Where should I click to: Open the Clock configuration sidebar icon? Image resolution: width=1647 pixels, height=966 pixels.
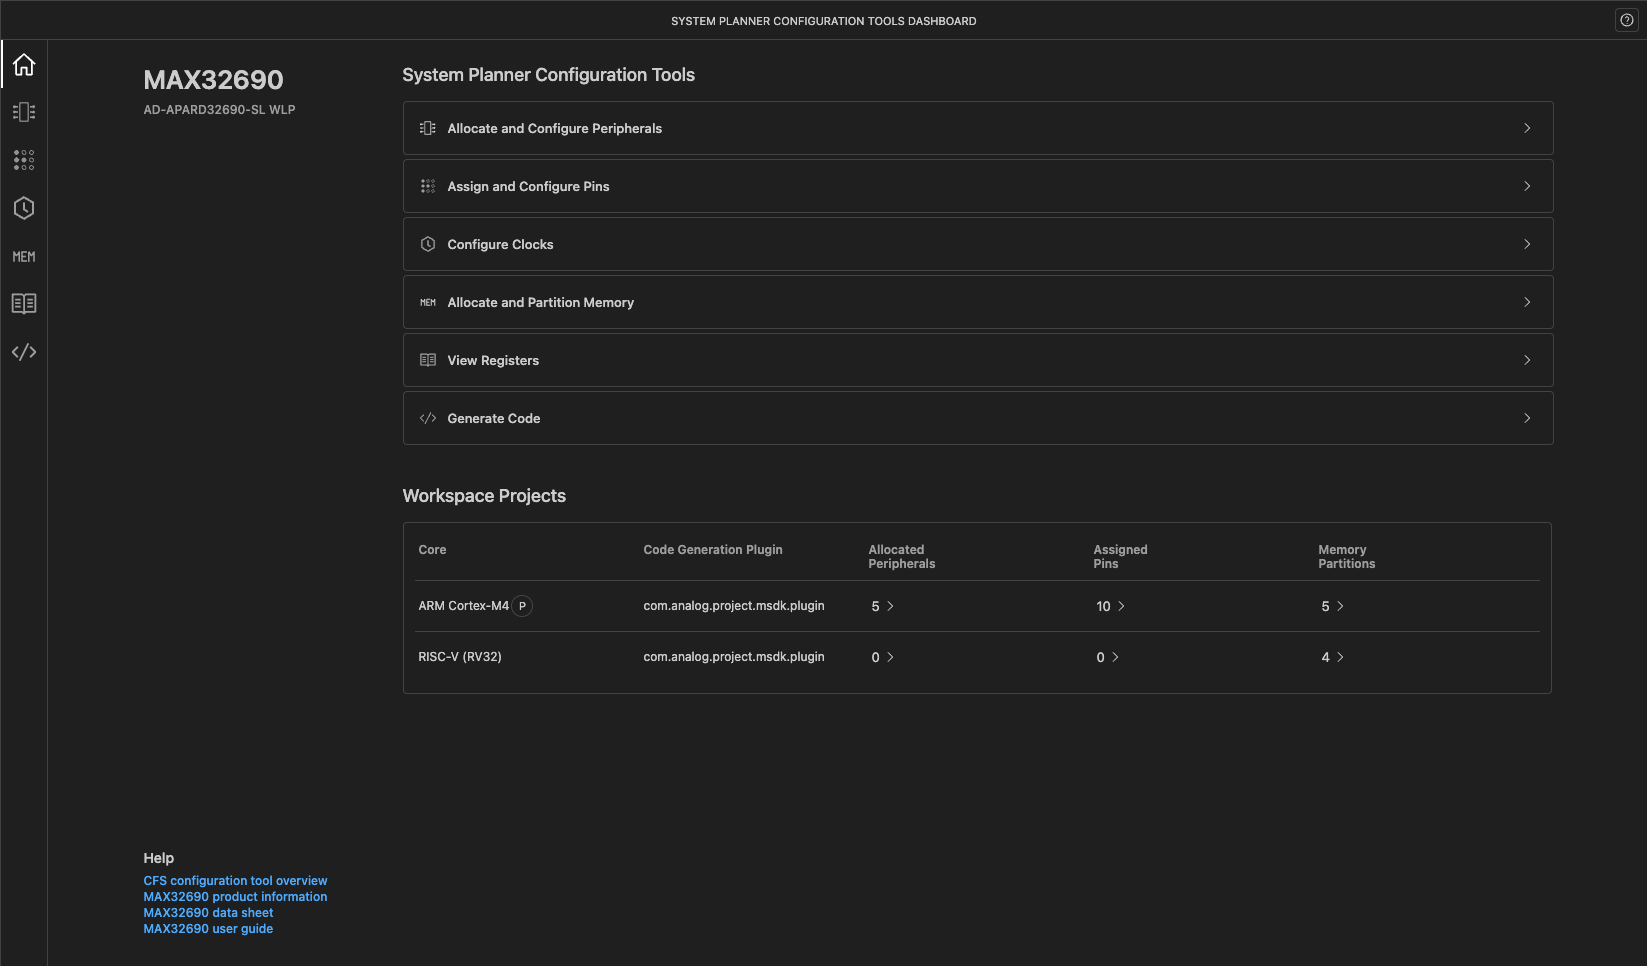(x=24, y=208)
